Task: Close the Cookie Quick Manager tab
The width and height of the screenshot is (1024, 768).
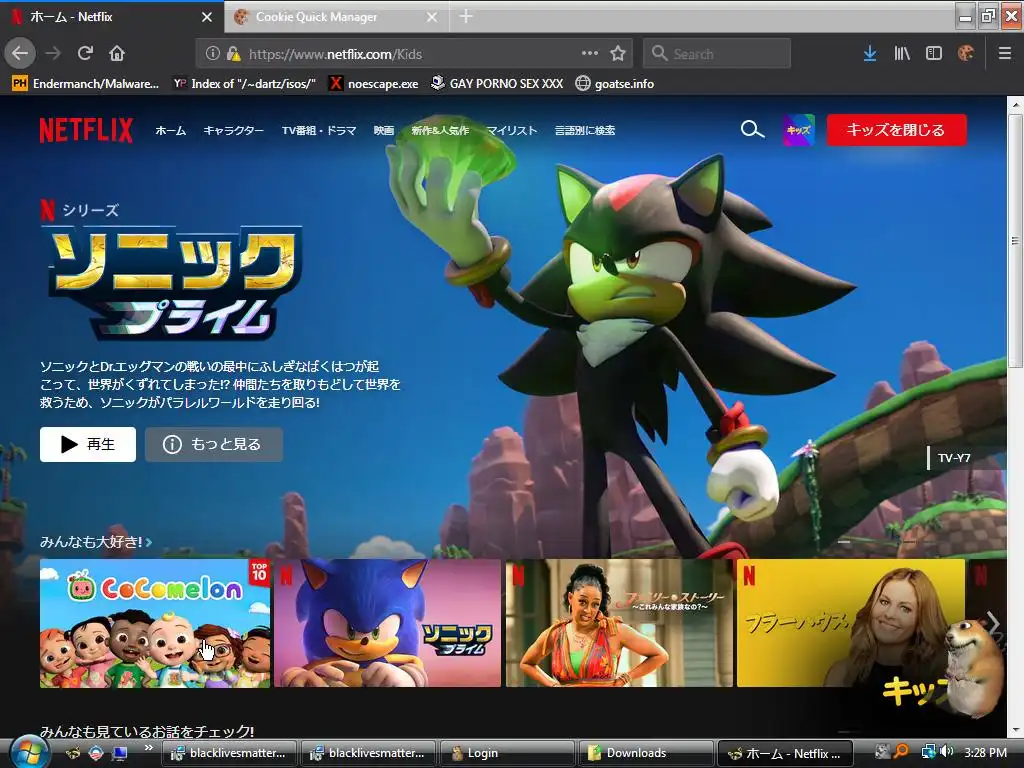Action: pyautogui.click(x=432, y=17)
